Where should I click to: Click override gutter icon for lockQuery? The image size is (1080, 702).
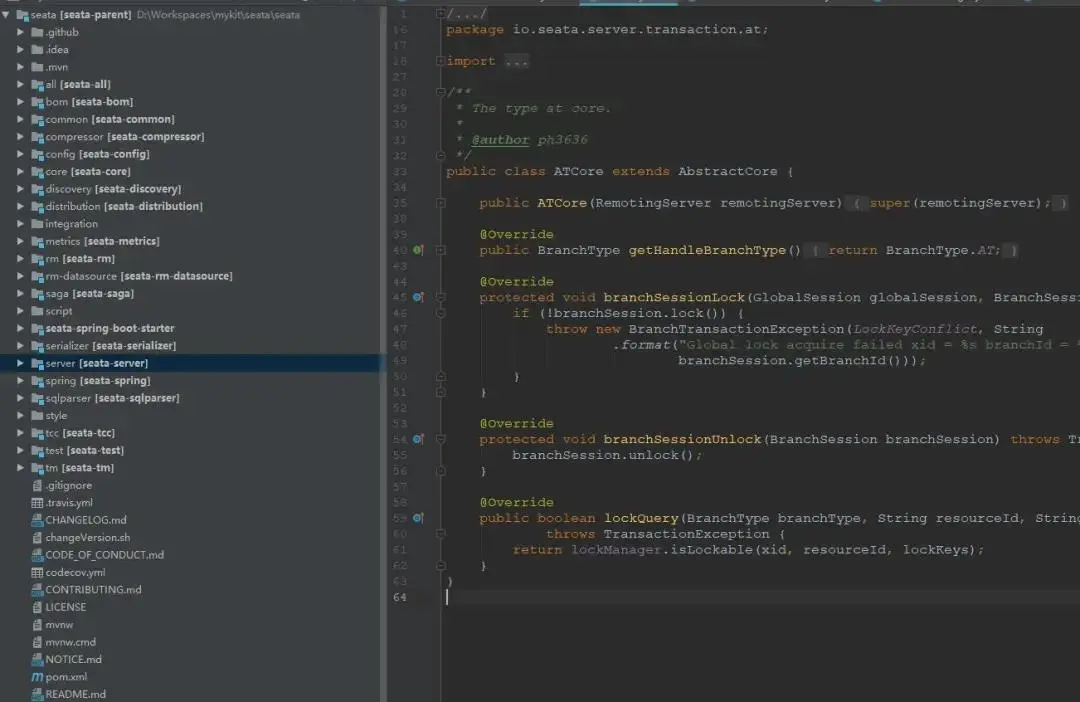coord(418,518)
